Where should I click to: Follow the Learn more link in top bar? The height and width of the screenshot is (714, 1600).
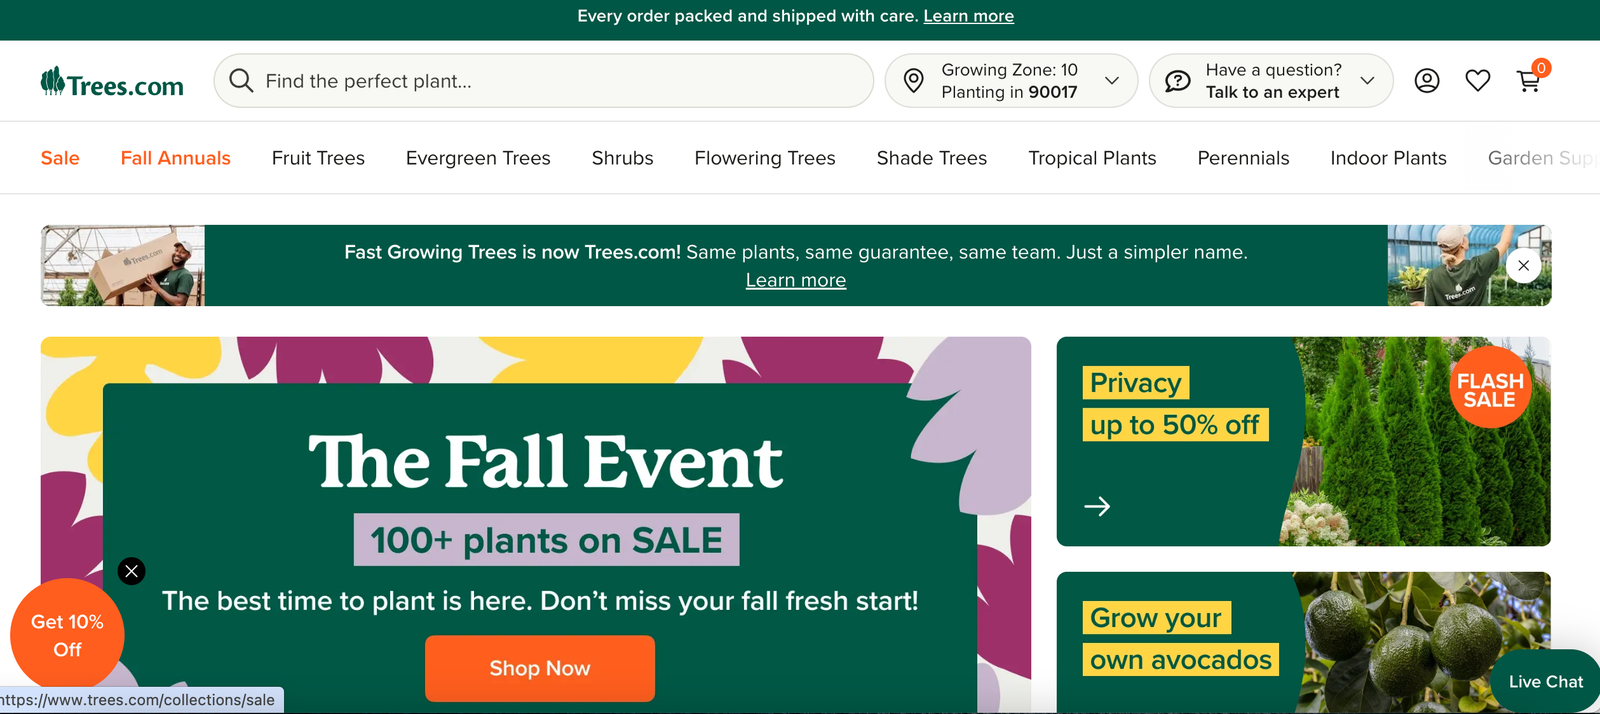(x=968, y=16)
